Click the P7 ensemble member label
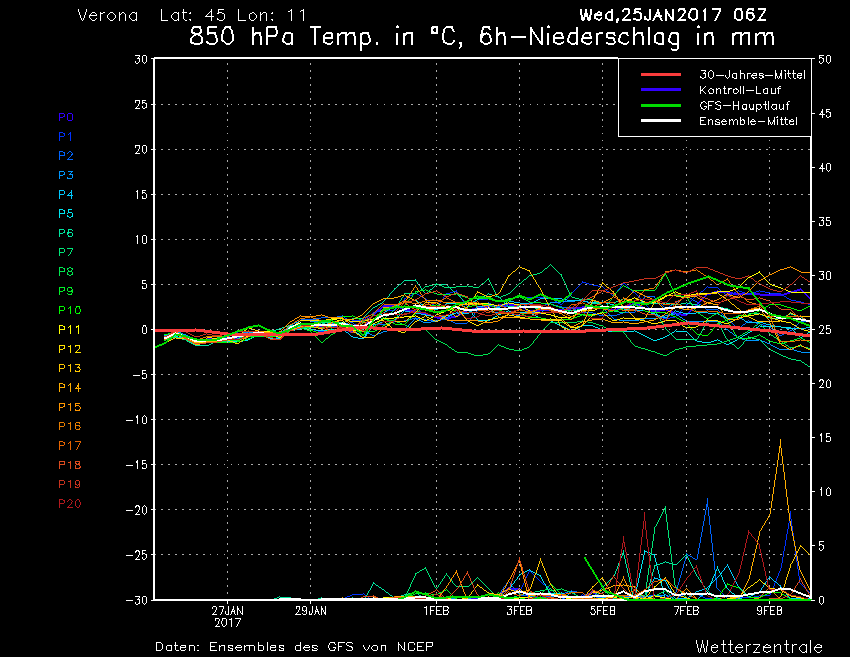The height and width of the screenshot is (657, 850). click(x=66, y=252)
